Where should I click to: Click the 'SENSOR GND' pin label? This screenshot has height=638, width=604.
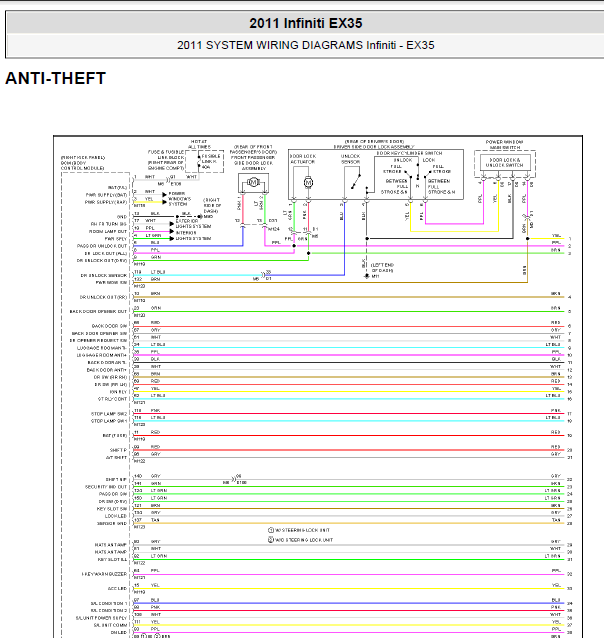click(x=112, y=523)
